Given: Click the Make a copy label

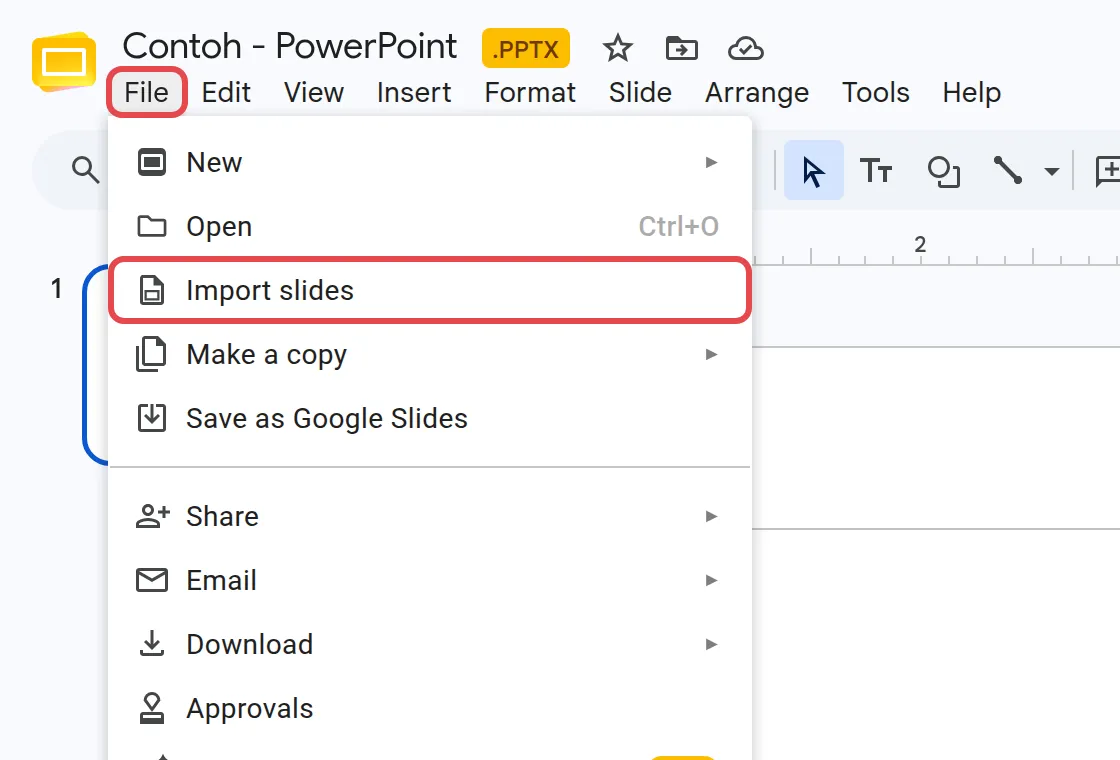Looking at the screenshot, I should tap(266, 354).
